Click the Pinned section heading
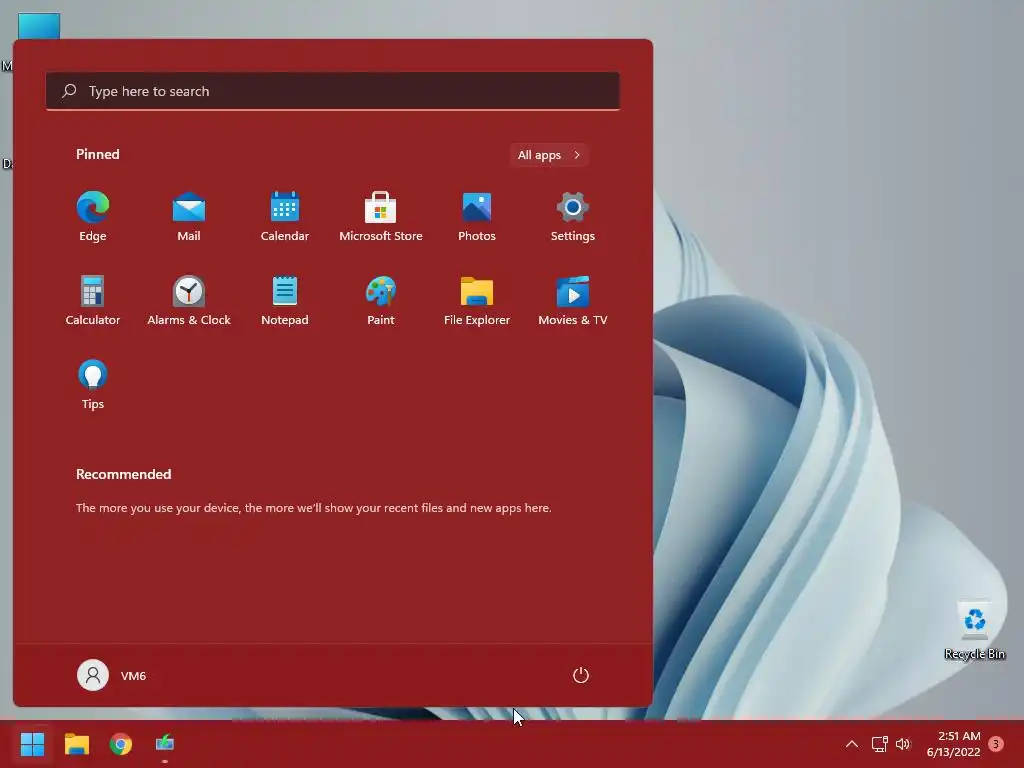The width and height of the screenshot is (1024, 768). click(97, 154)
